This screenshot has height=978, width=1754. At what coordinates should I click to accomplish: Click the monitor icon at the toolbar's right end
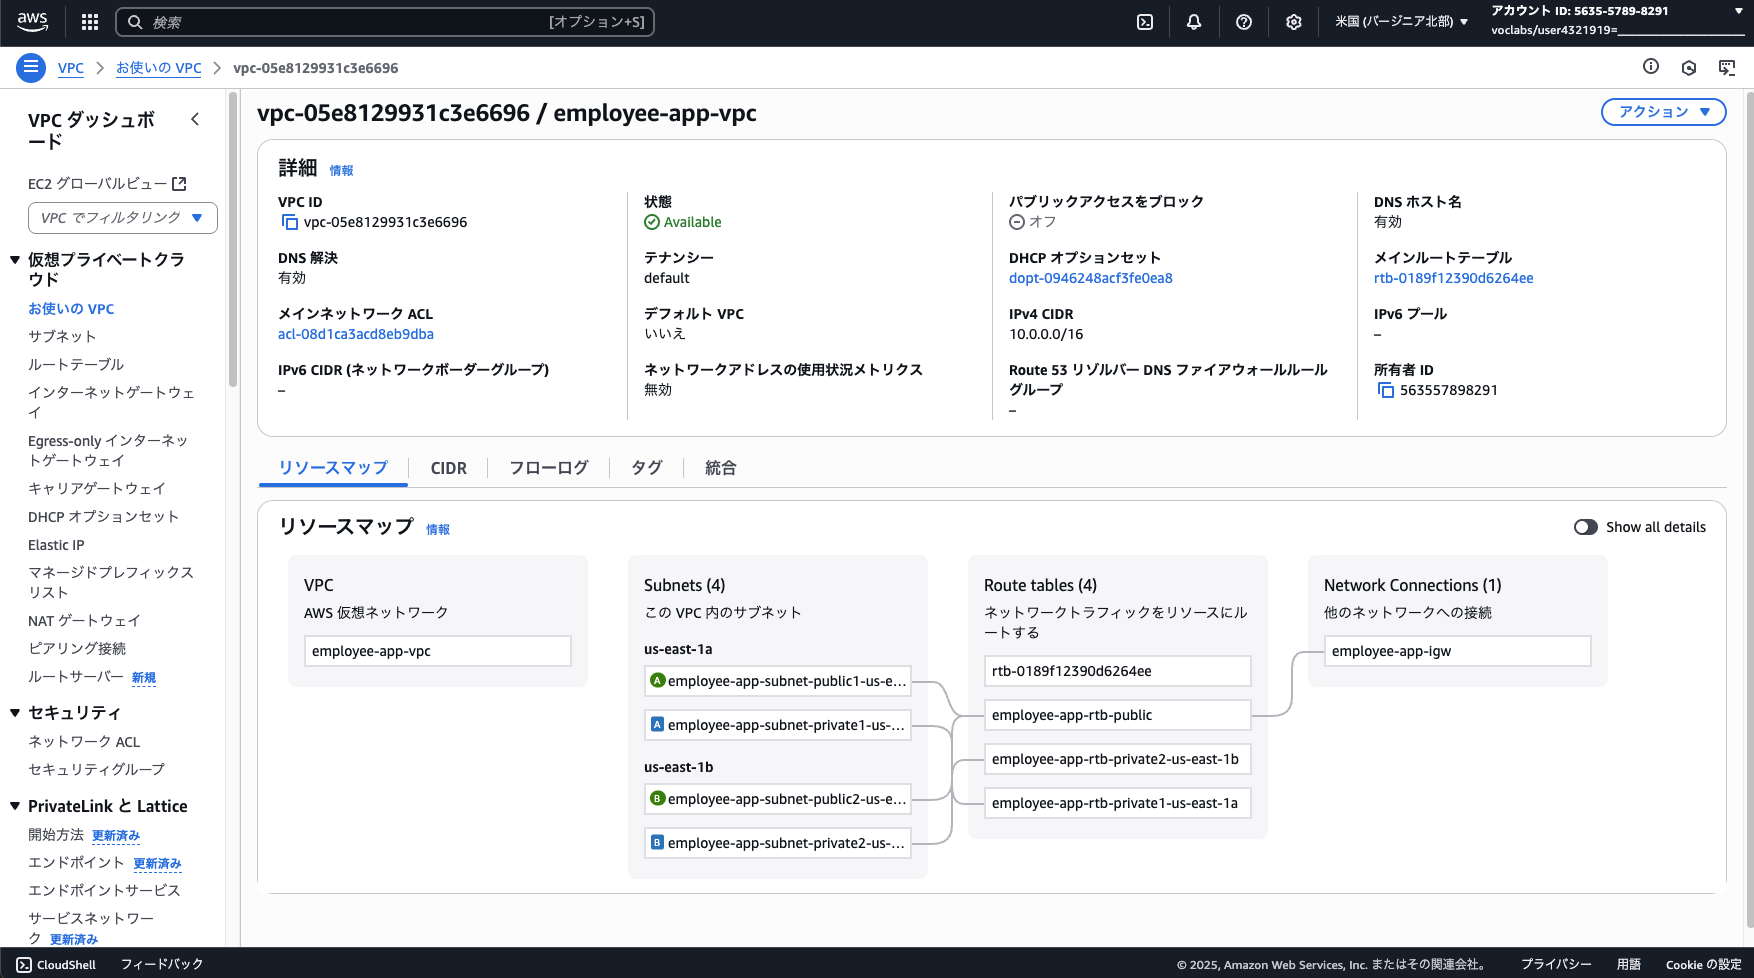tap(1727, 68)
